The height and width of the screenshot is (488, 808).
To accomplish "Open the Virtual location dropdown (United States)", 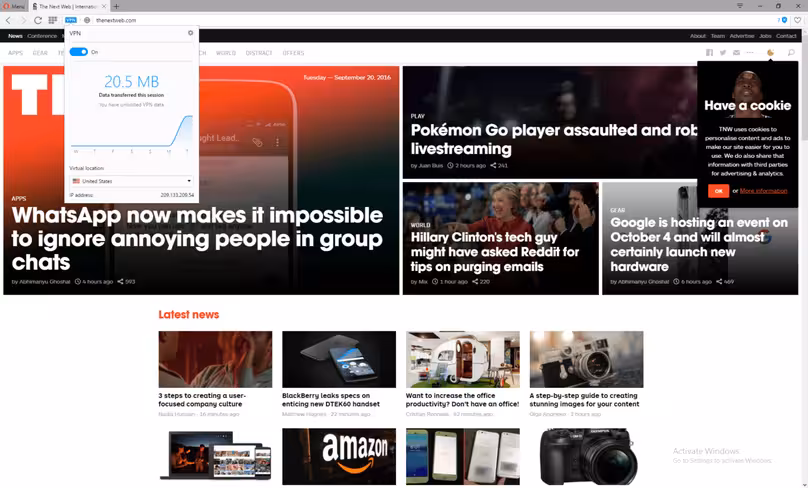I will (x=131, y=181).
